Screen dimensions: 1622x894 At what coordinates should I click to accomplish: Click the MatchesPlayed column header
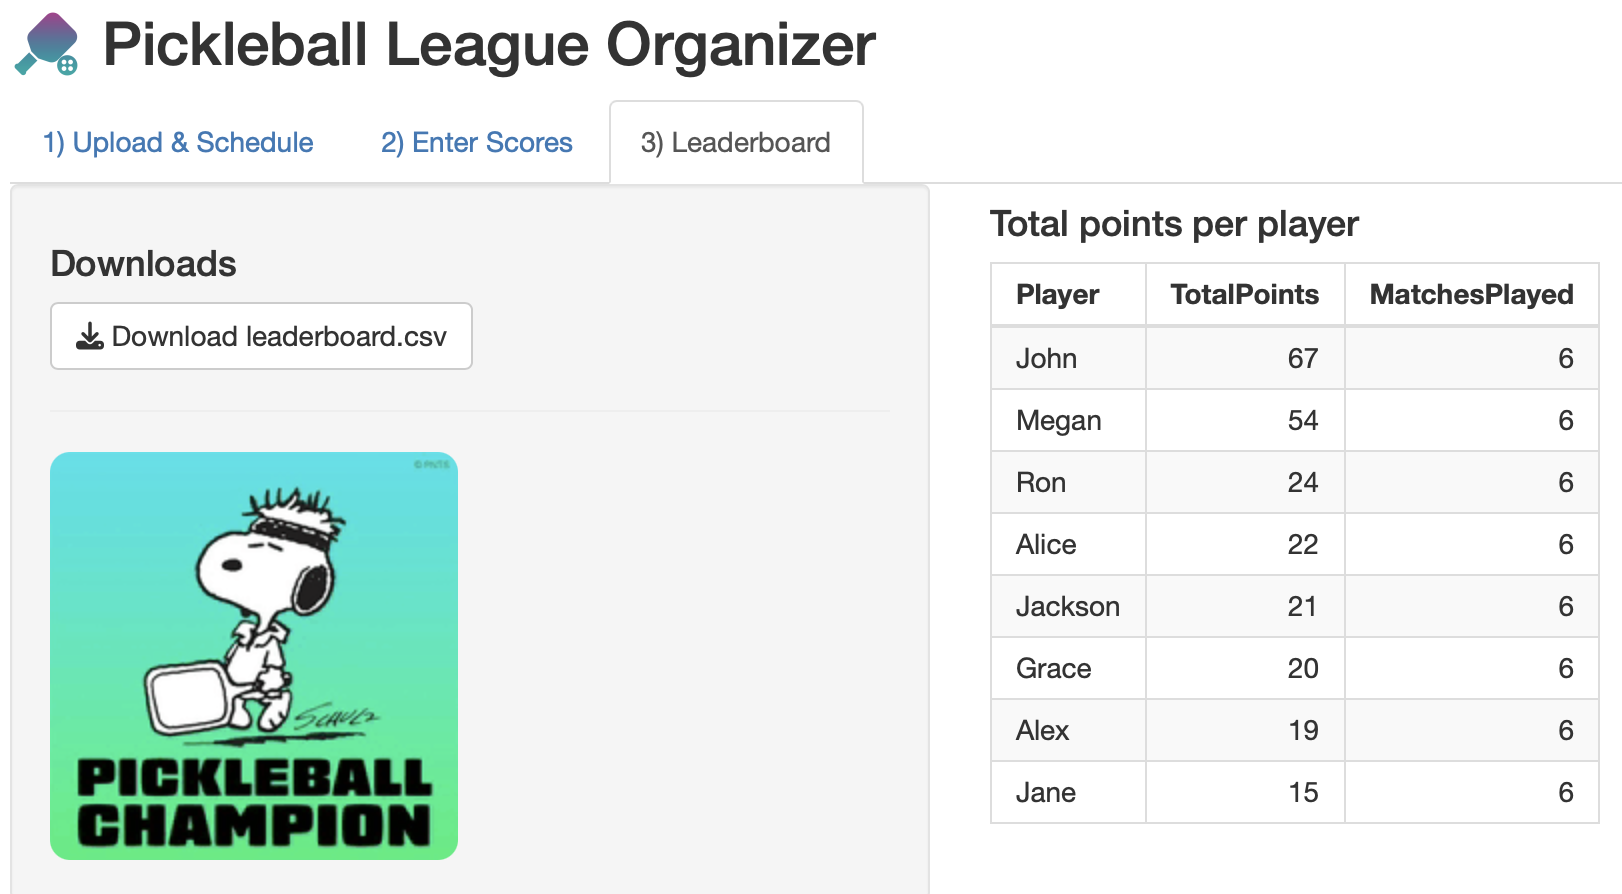click(x=1471, y=294)
